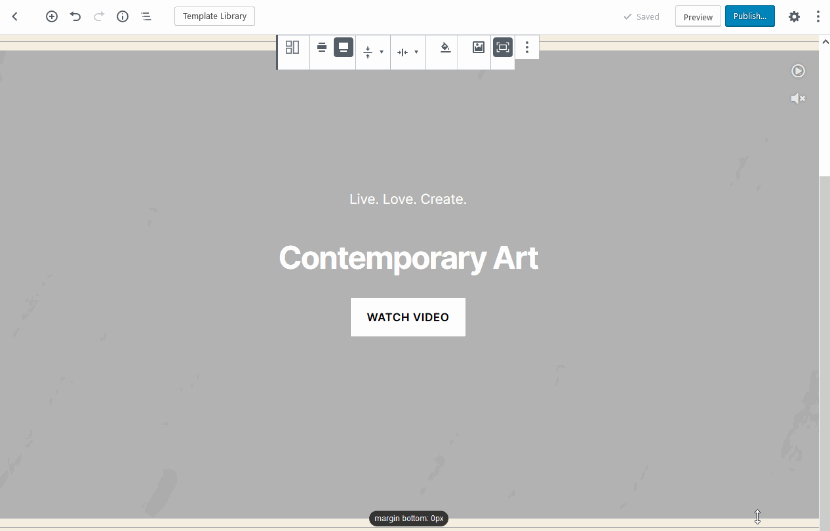Open content structure info icon
830x531 pixels.
(122, 16)
